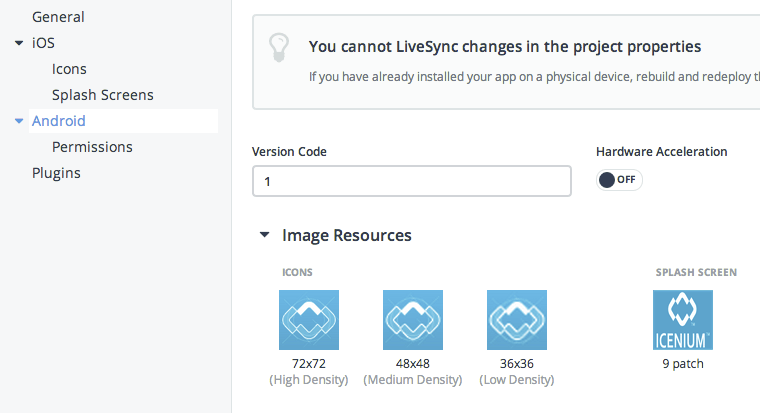Open iOS Icons settings
This screenshot has width=760, height=413.
click(x=69, y=69)
